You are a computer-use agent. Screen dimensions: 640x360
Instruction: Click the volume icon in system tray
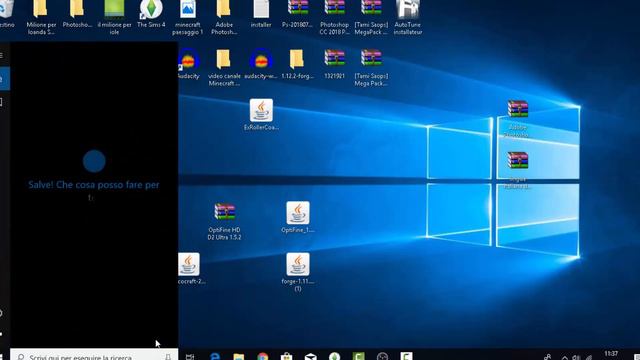(x=576, y=357)
